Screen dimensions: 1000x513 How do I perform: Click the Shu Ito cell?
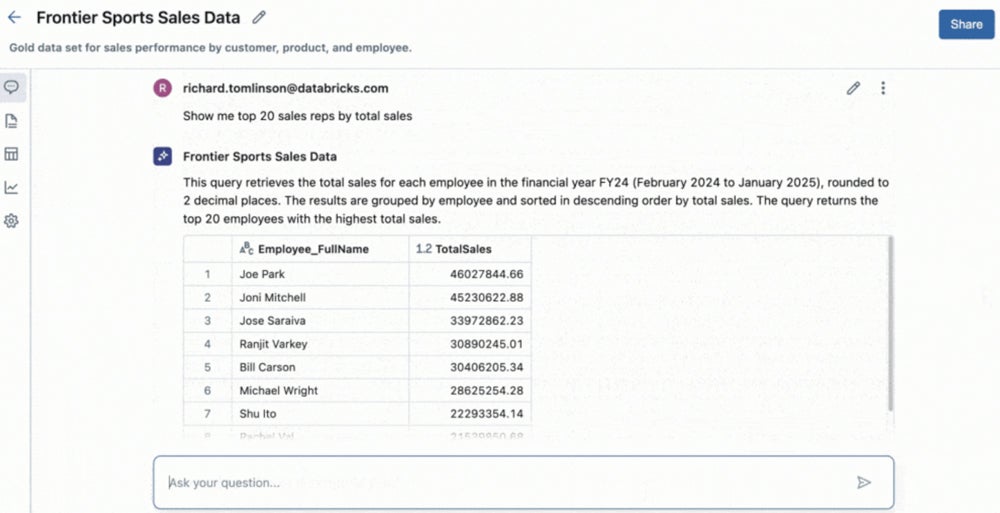point(320,413)
